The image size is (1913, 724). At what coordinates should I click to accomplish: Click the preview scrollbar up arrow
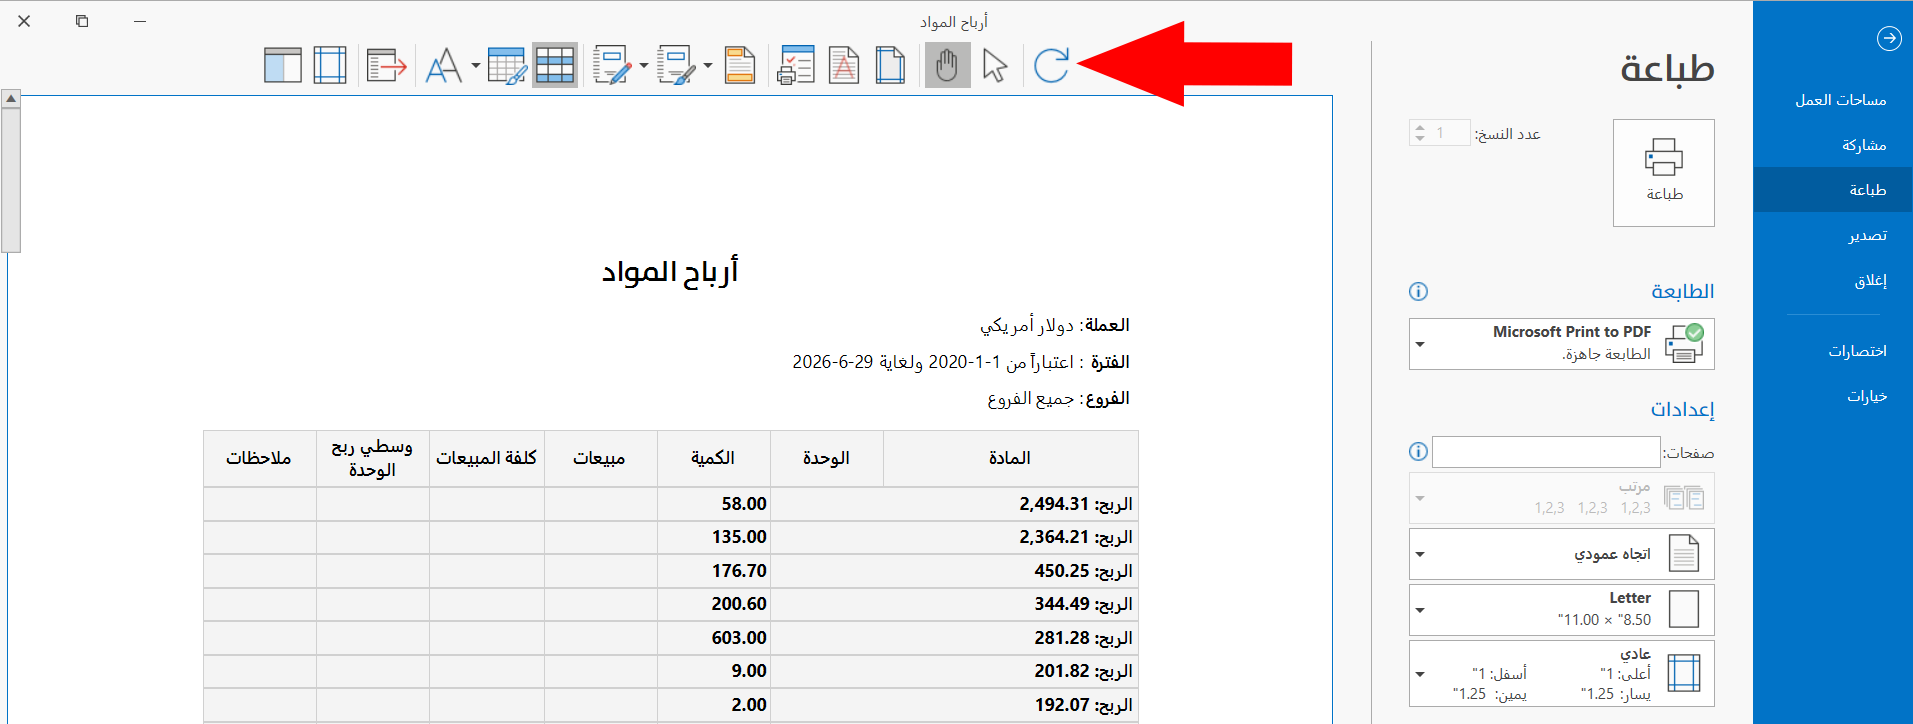(11, 98)
